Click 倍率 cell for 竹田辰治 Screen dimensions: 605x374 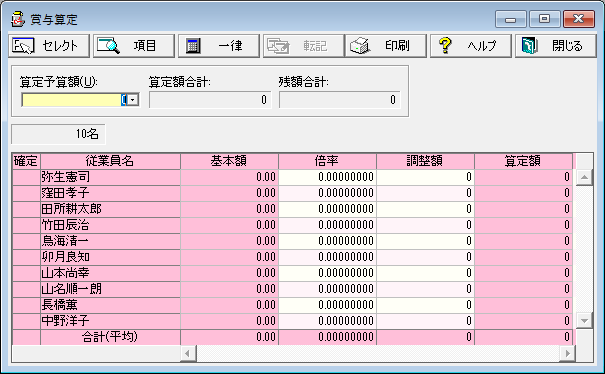click(327, 225)
